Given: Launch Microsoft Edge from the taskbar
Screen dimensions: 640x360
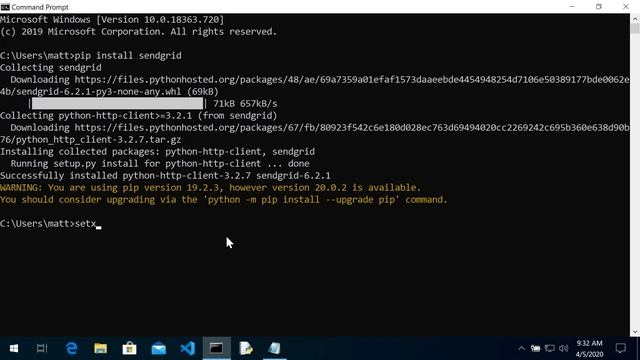Looking at the screenshot, I should [71, 348].
